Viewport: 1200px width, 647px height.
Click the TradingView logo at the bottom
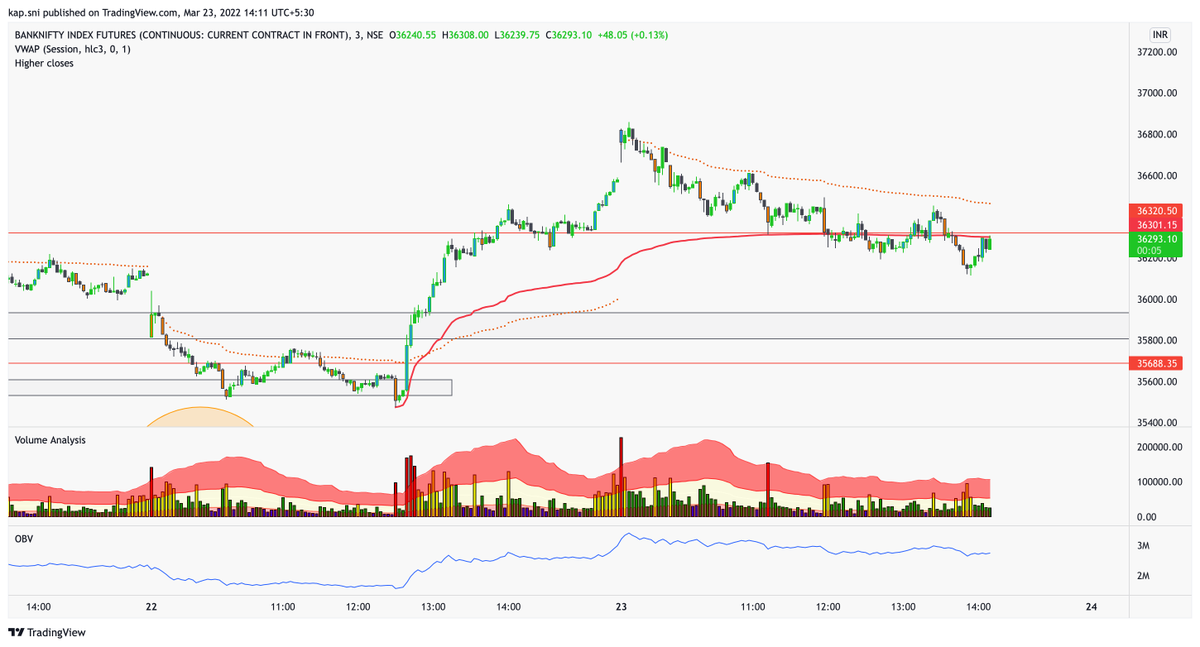click(47, 632)
